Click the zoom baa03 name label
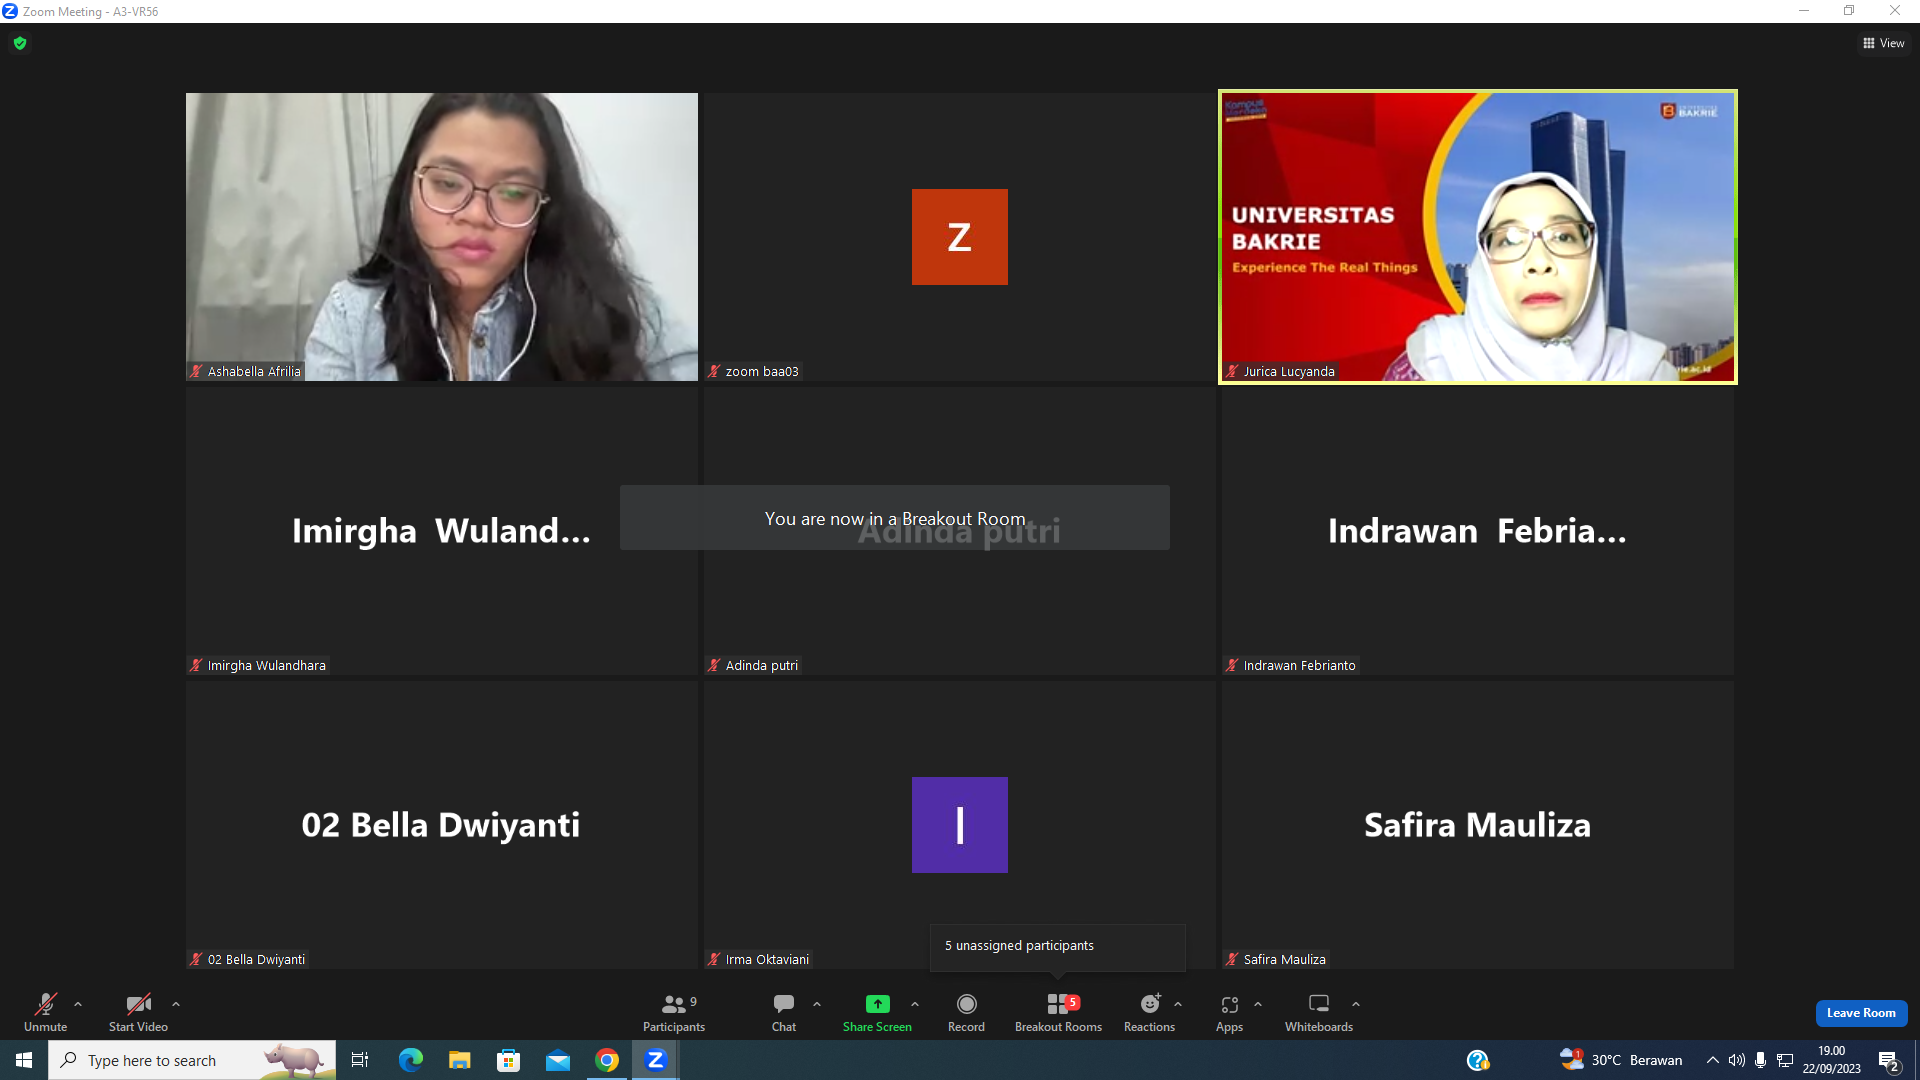Image resolution: width=1920 pixels, height=1080 pixels. (x=753, y=371)
